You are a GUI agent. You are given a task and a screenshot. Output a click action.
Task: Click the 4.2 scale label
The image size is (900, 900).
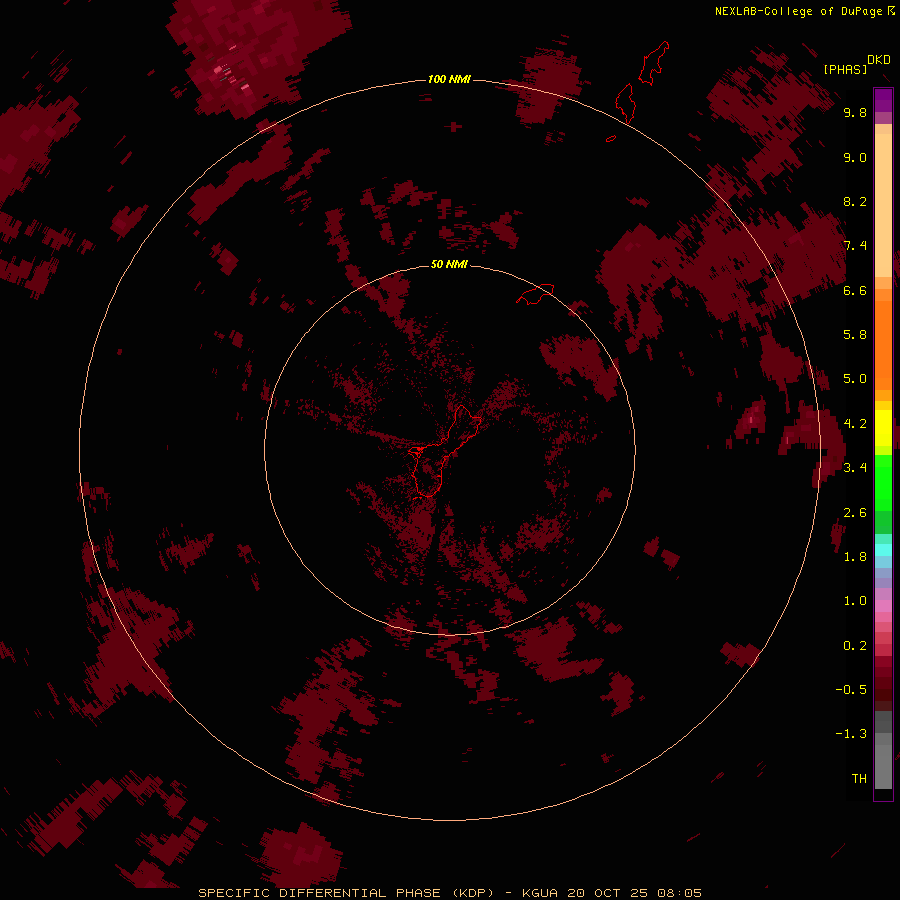coord(855,424)
